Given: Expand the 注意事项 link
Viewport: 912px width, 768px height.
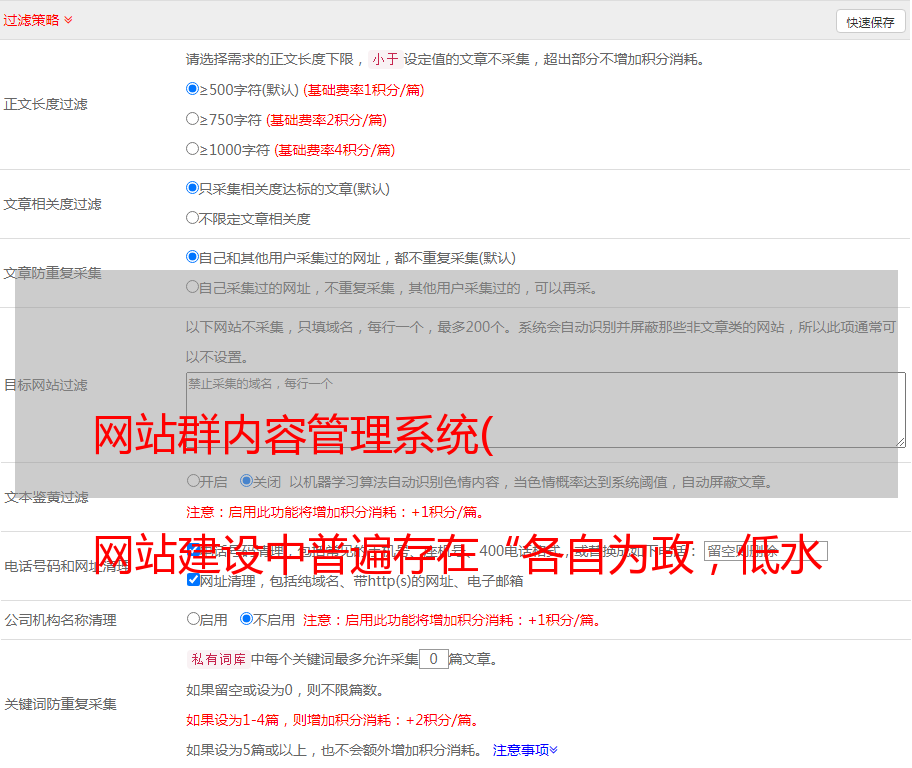Looking at the screenshot, I should point(525,750).
